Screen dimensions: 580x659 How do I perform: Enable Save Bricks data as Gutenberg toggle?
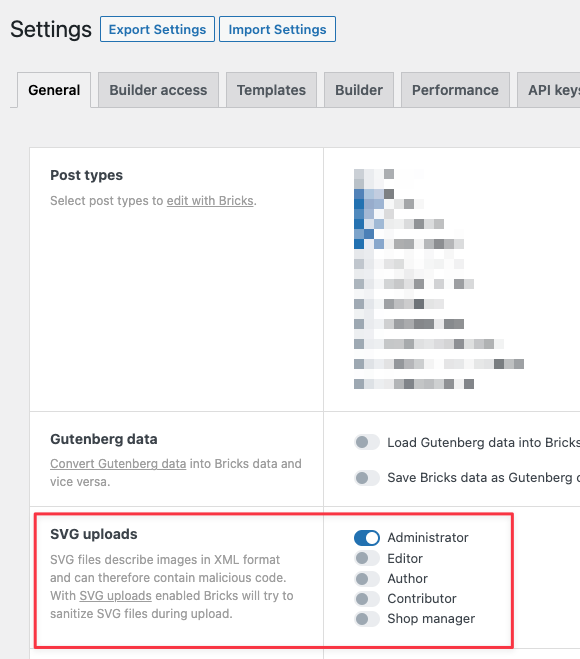pyautogui.click(x=366, y=477)
